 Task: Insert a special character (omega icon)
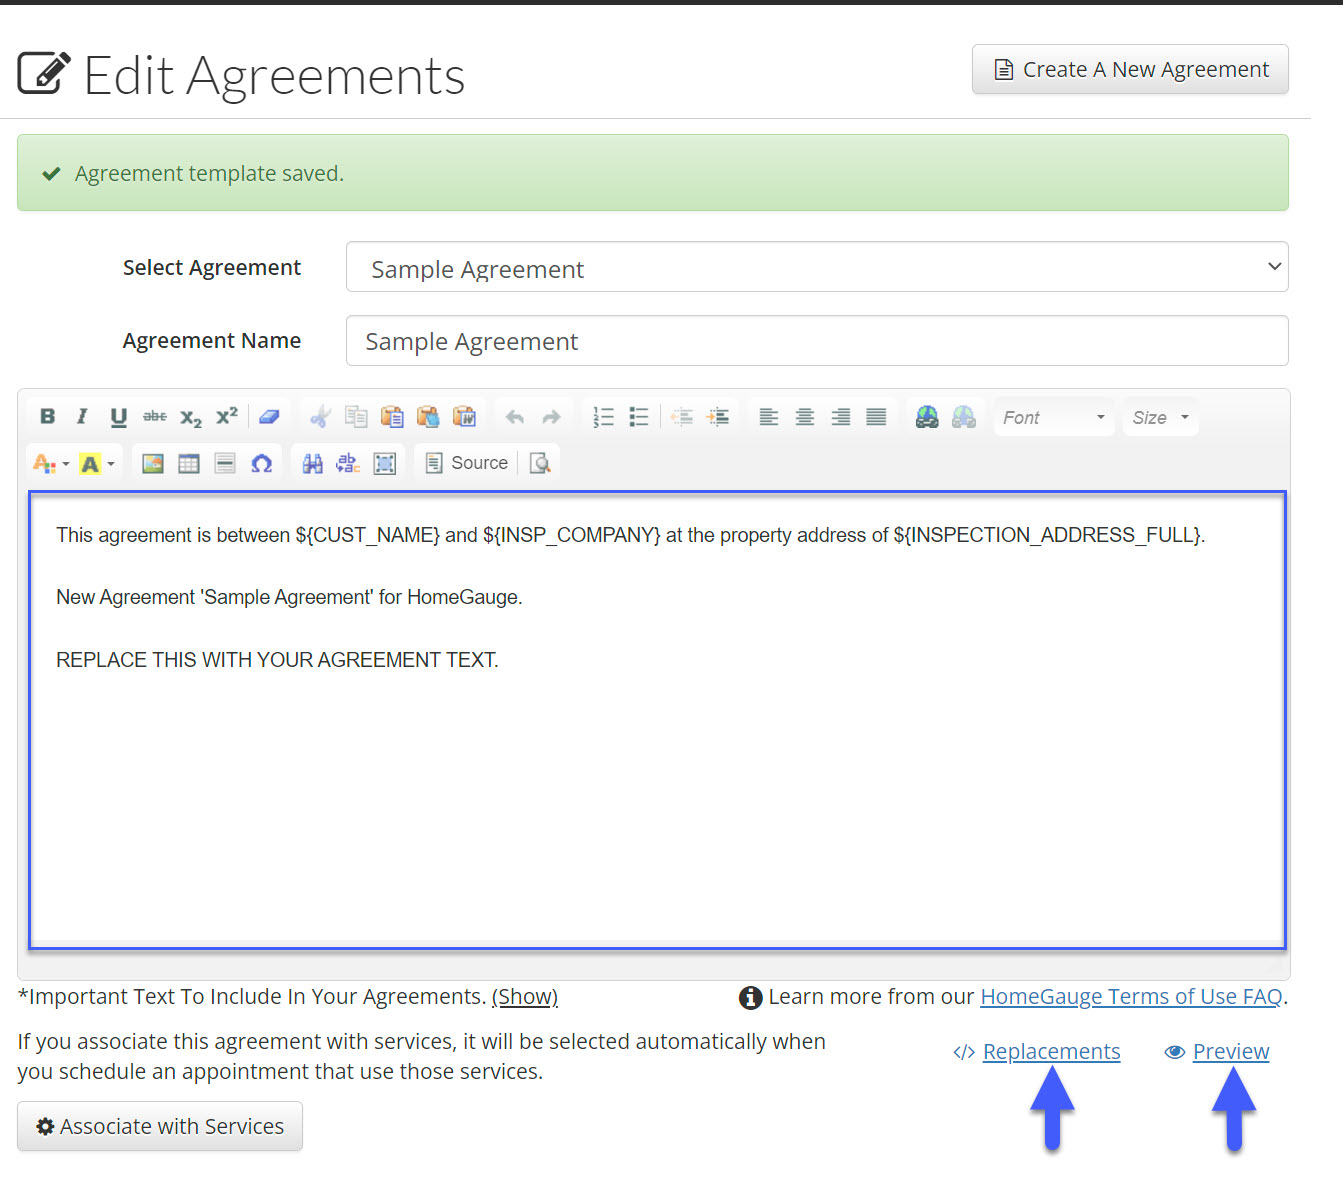click(x=262, y=462)
